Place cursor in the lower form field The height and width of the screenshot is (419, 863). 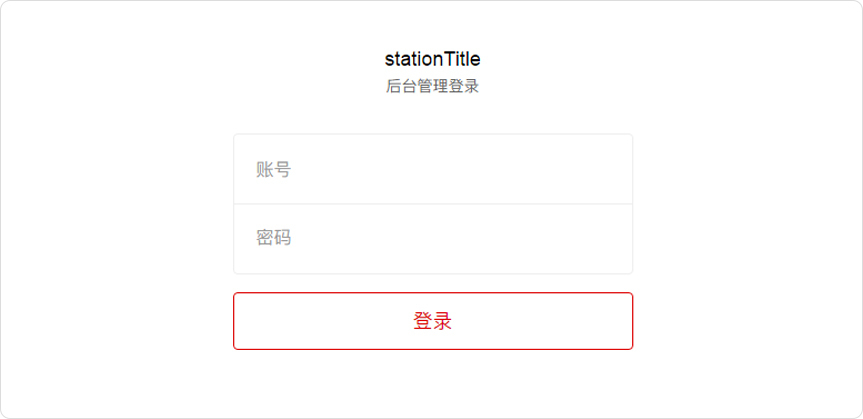[432, 239]
